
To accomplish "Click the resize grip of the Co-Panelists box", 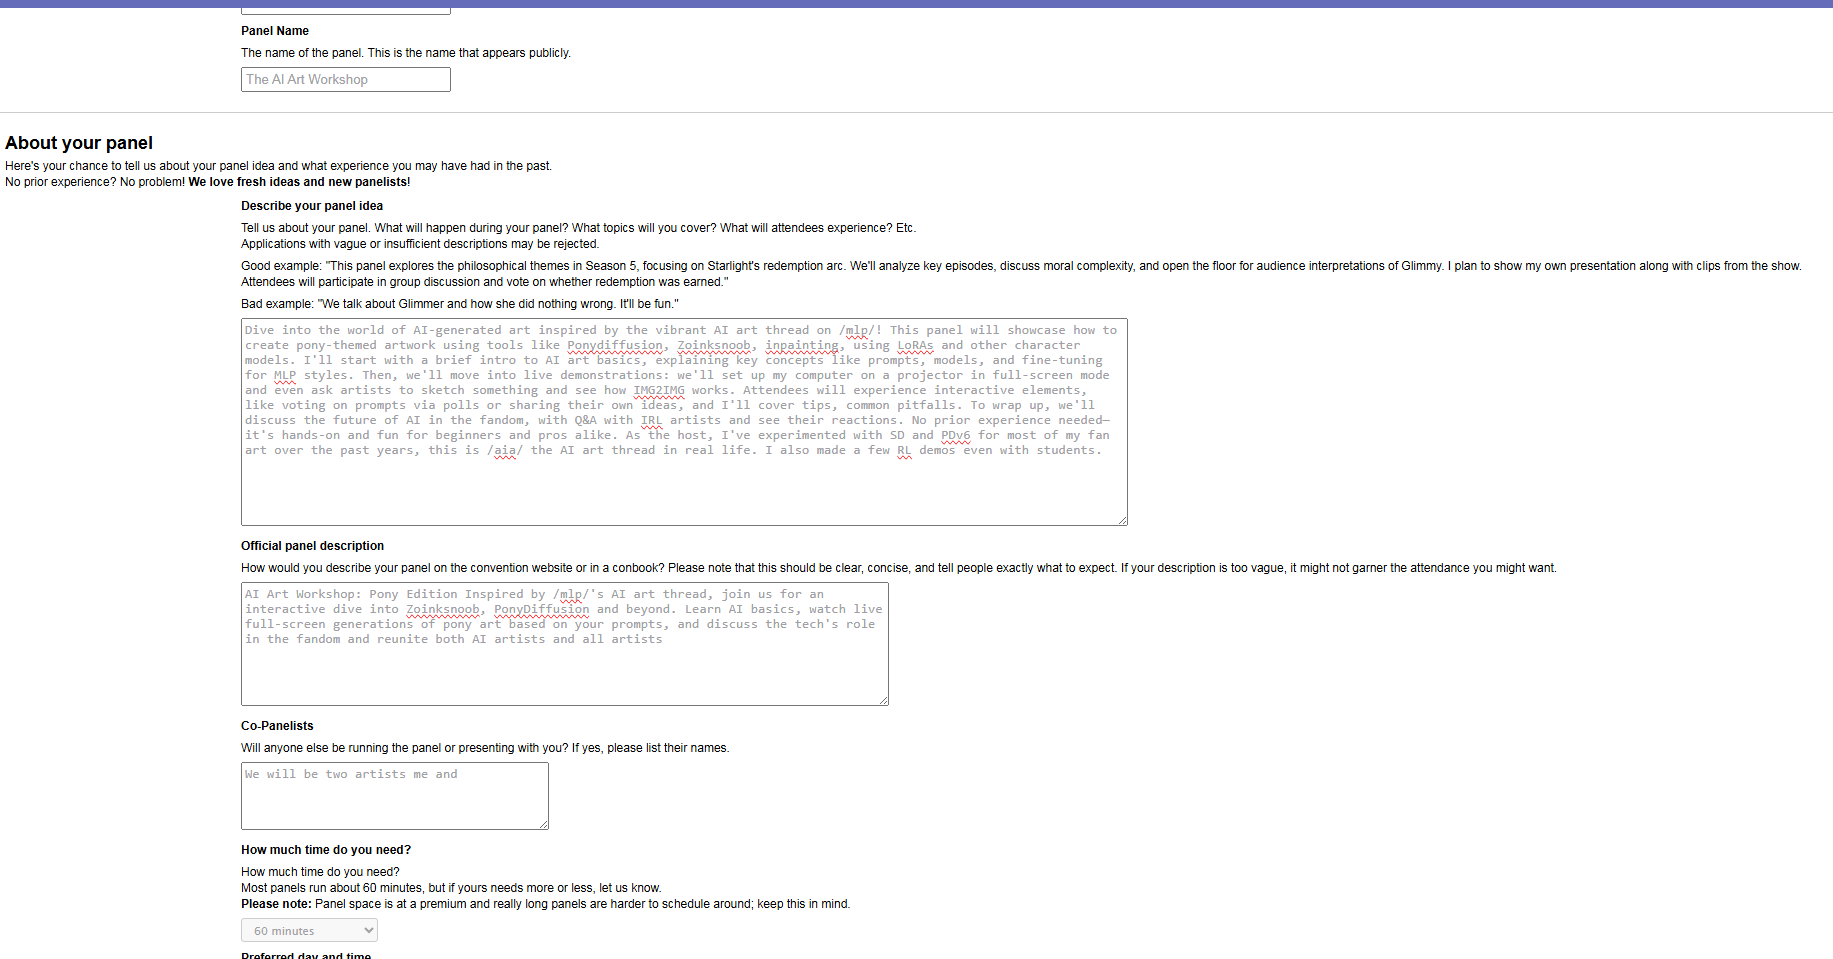I will coord(543,824).
